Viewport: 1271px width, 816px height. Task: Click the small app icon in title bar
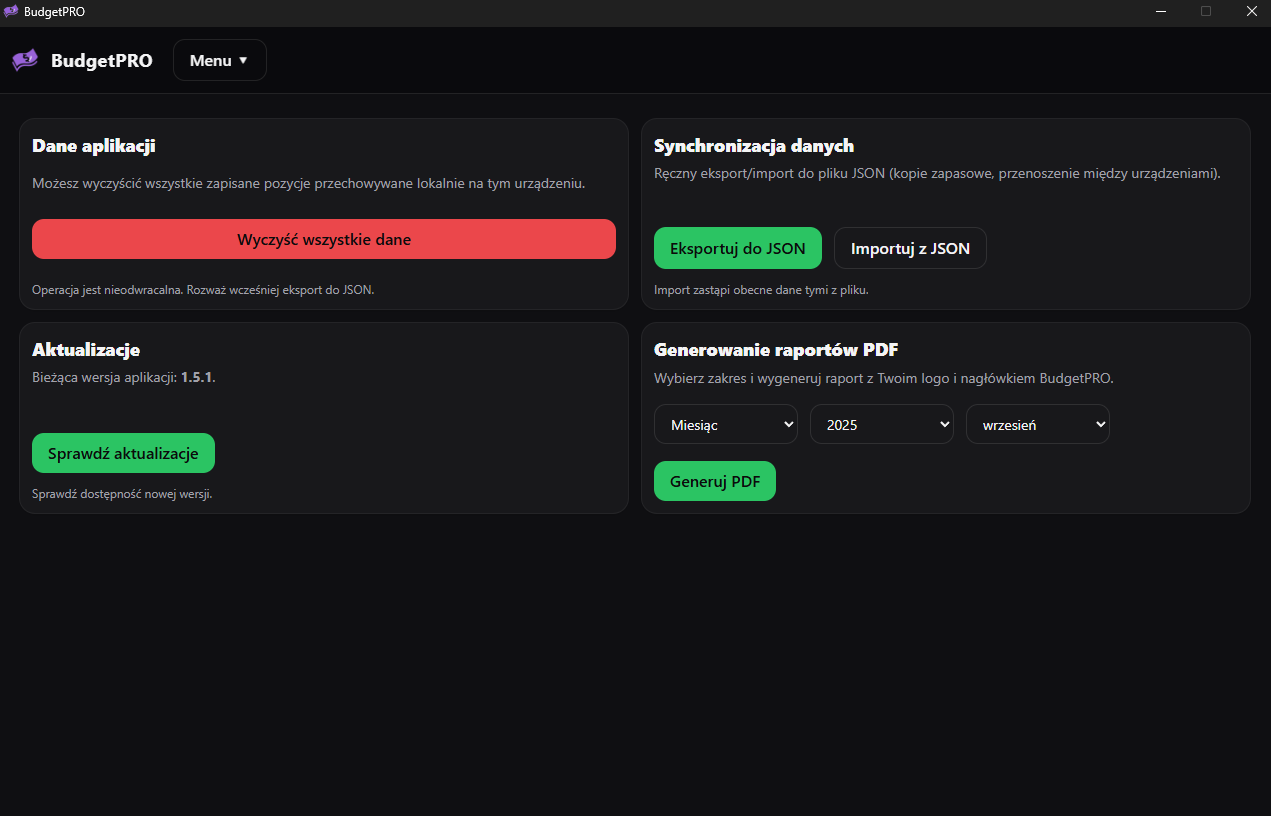pyautogui.click(x=12, y=12)
